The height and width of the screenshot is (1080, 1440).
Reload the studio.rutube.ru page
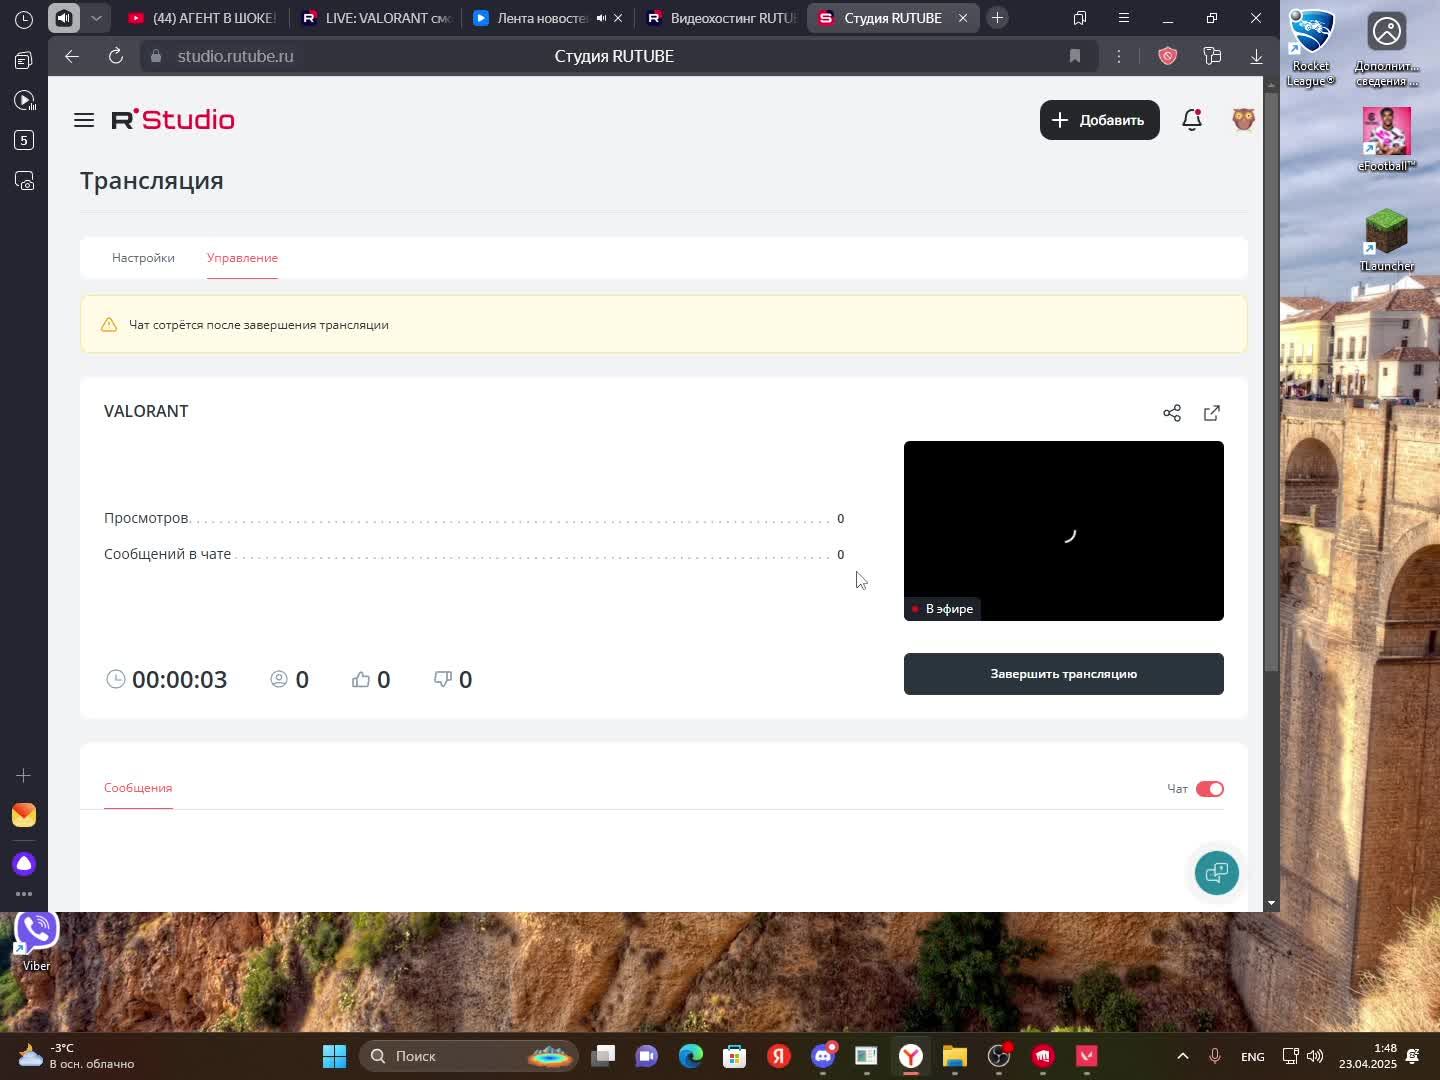point(116,56)
